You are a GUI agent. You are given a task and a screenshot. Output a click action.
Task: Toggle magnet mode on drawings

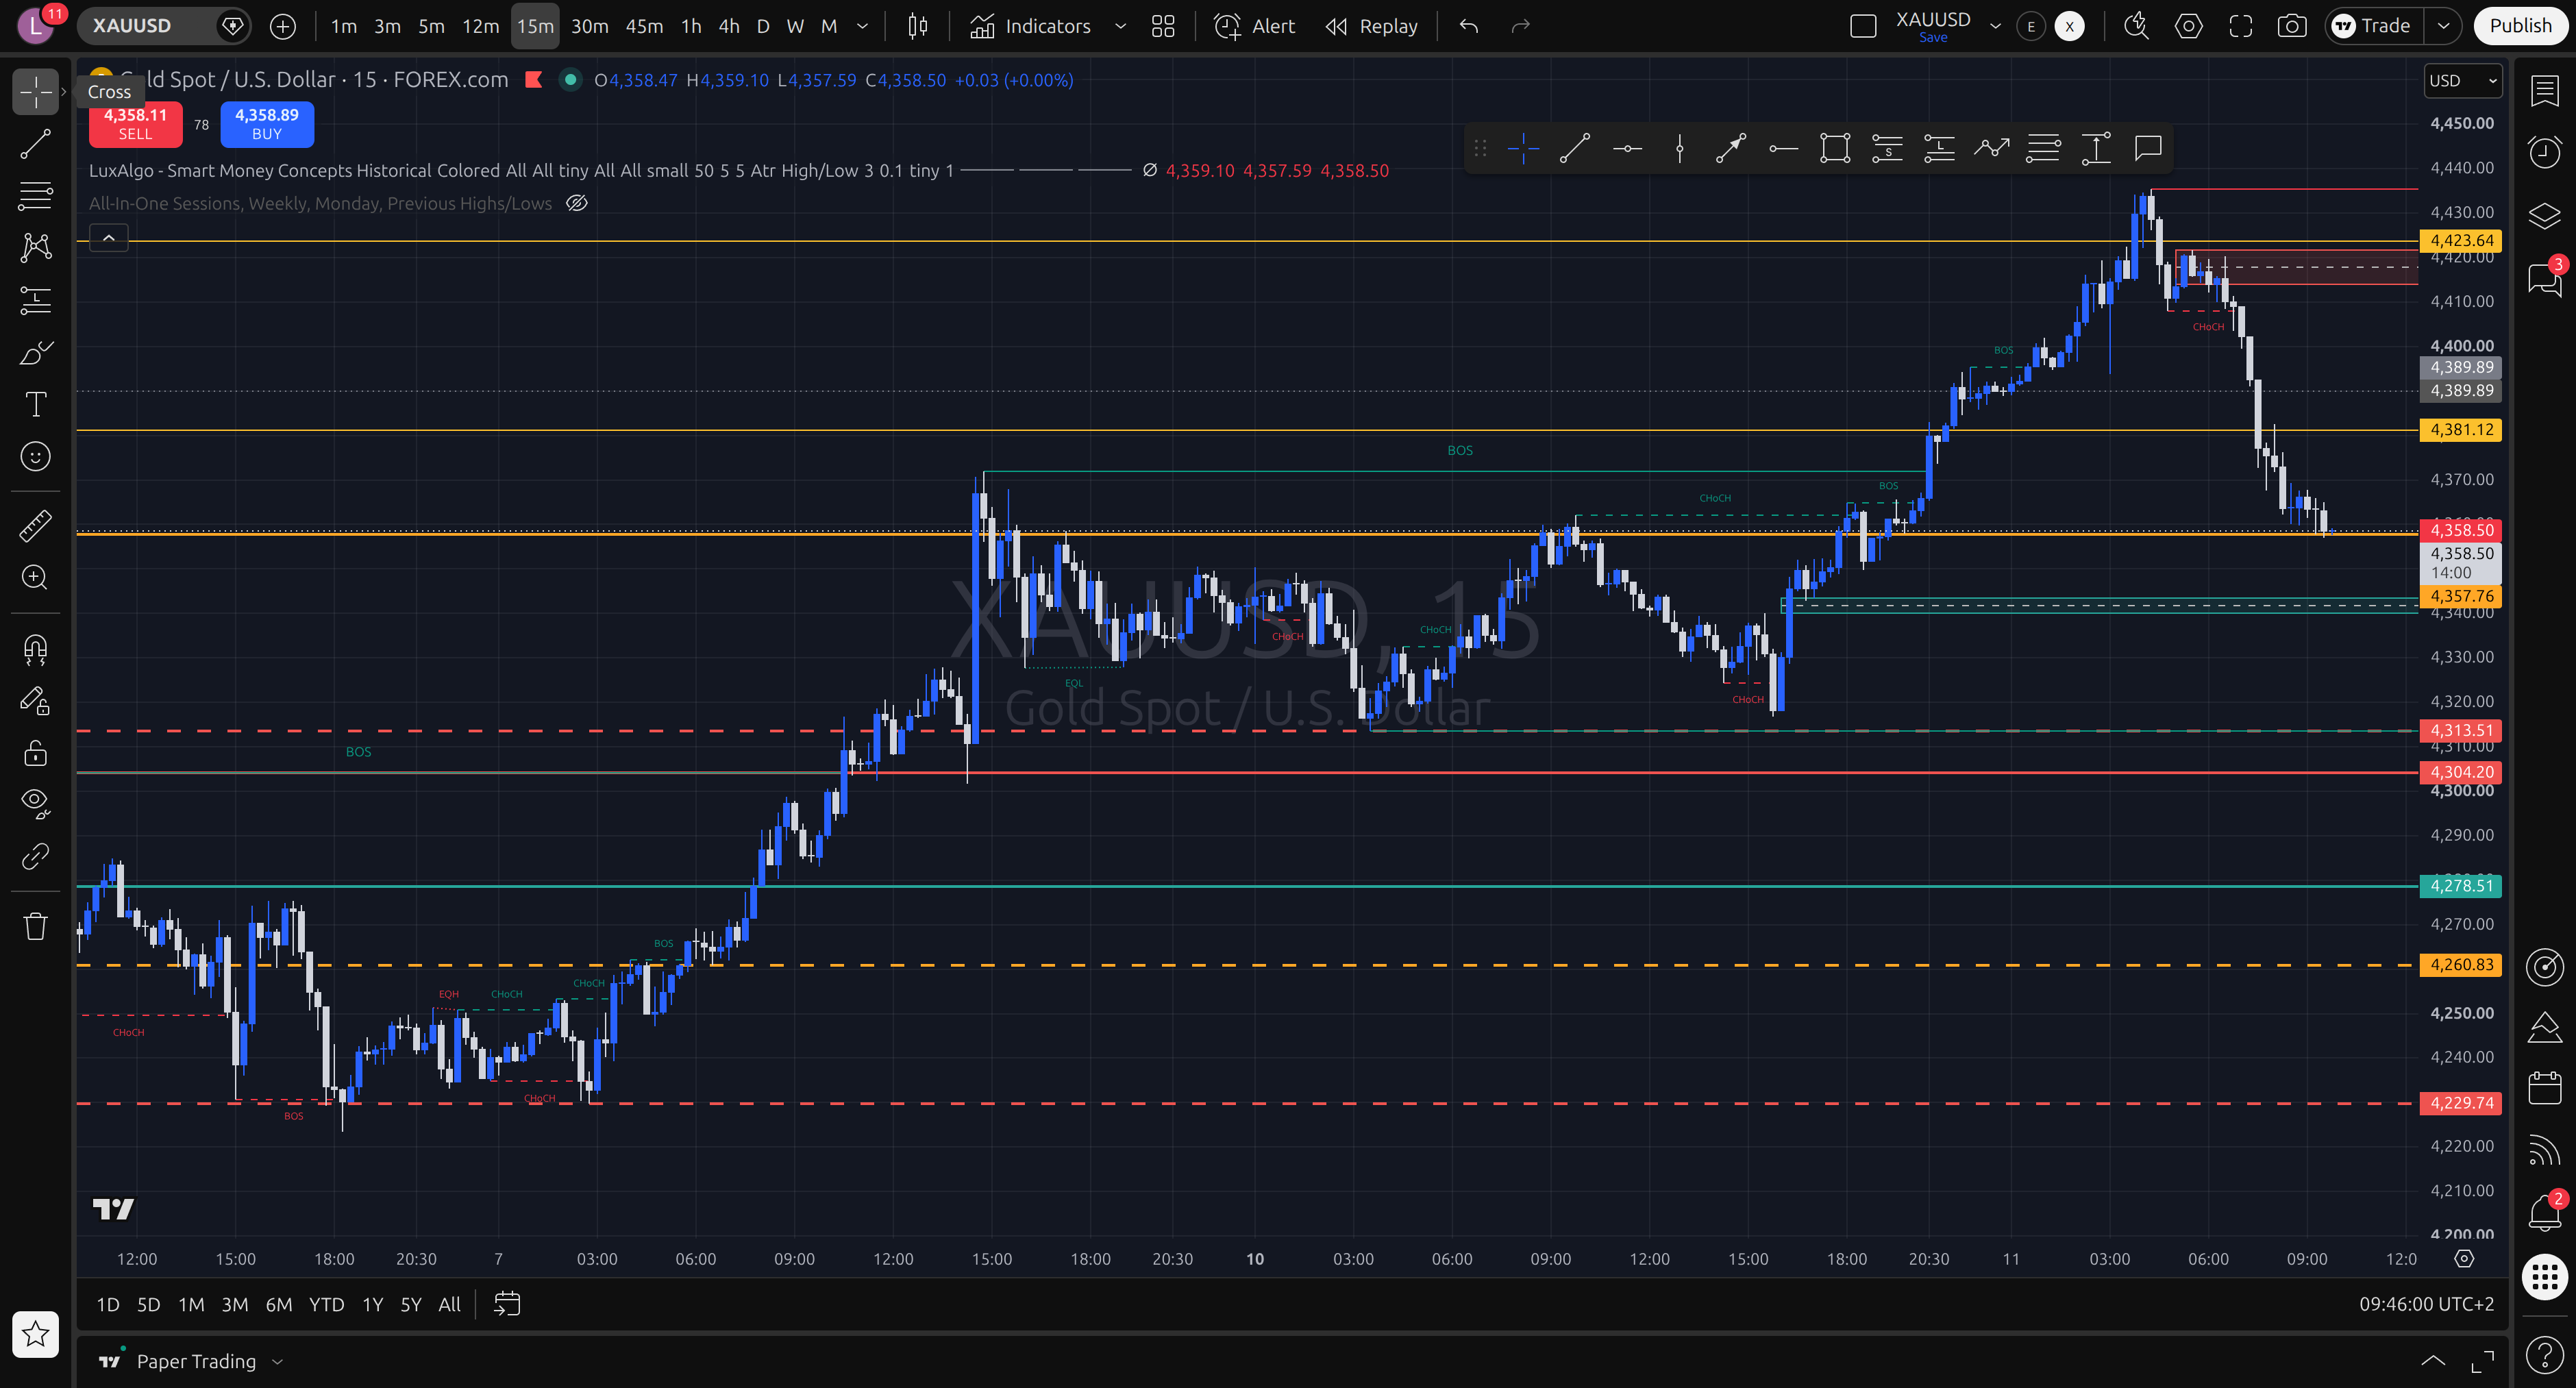pyautogui.click(x=36, y=650)
